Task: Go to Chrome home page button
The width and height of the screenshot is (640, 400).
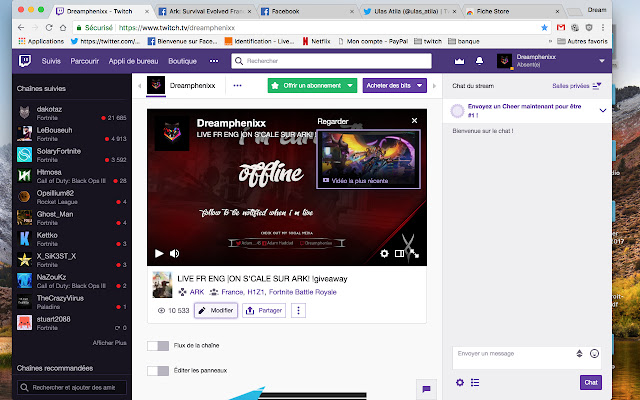Action: coord(63,27)
